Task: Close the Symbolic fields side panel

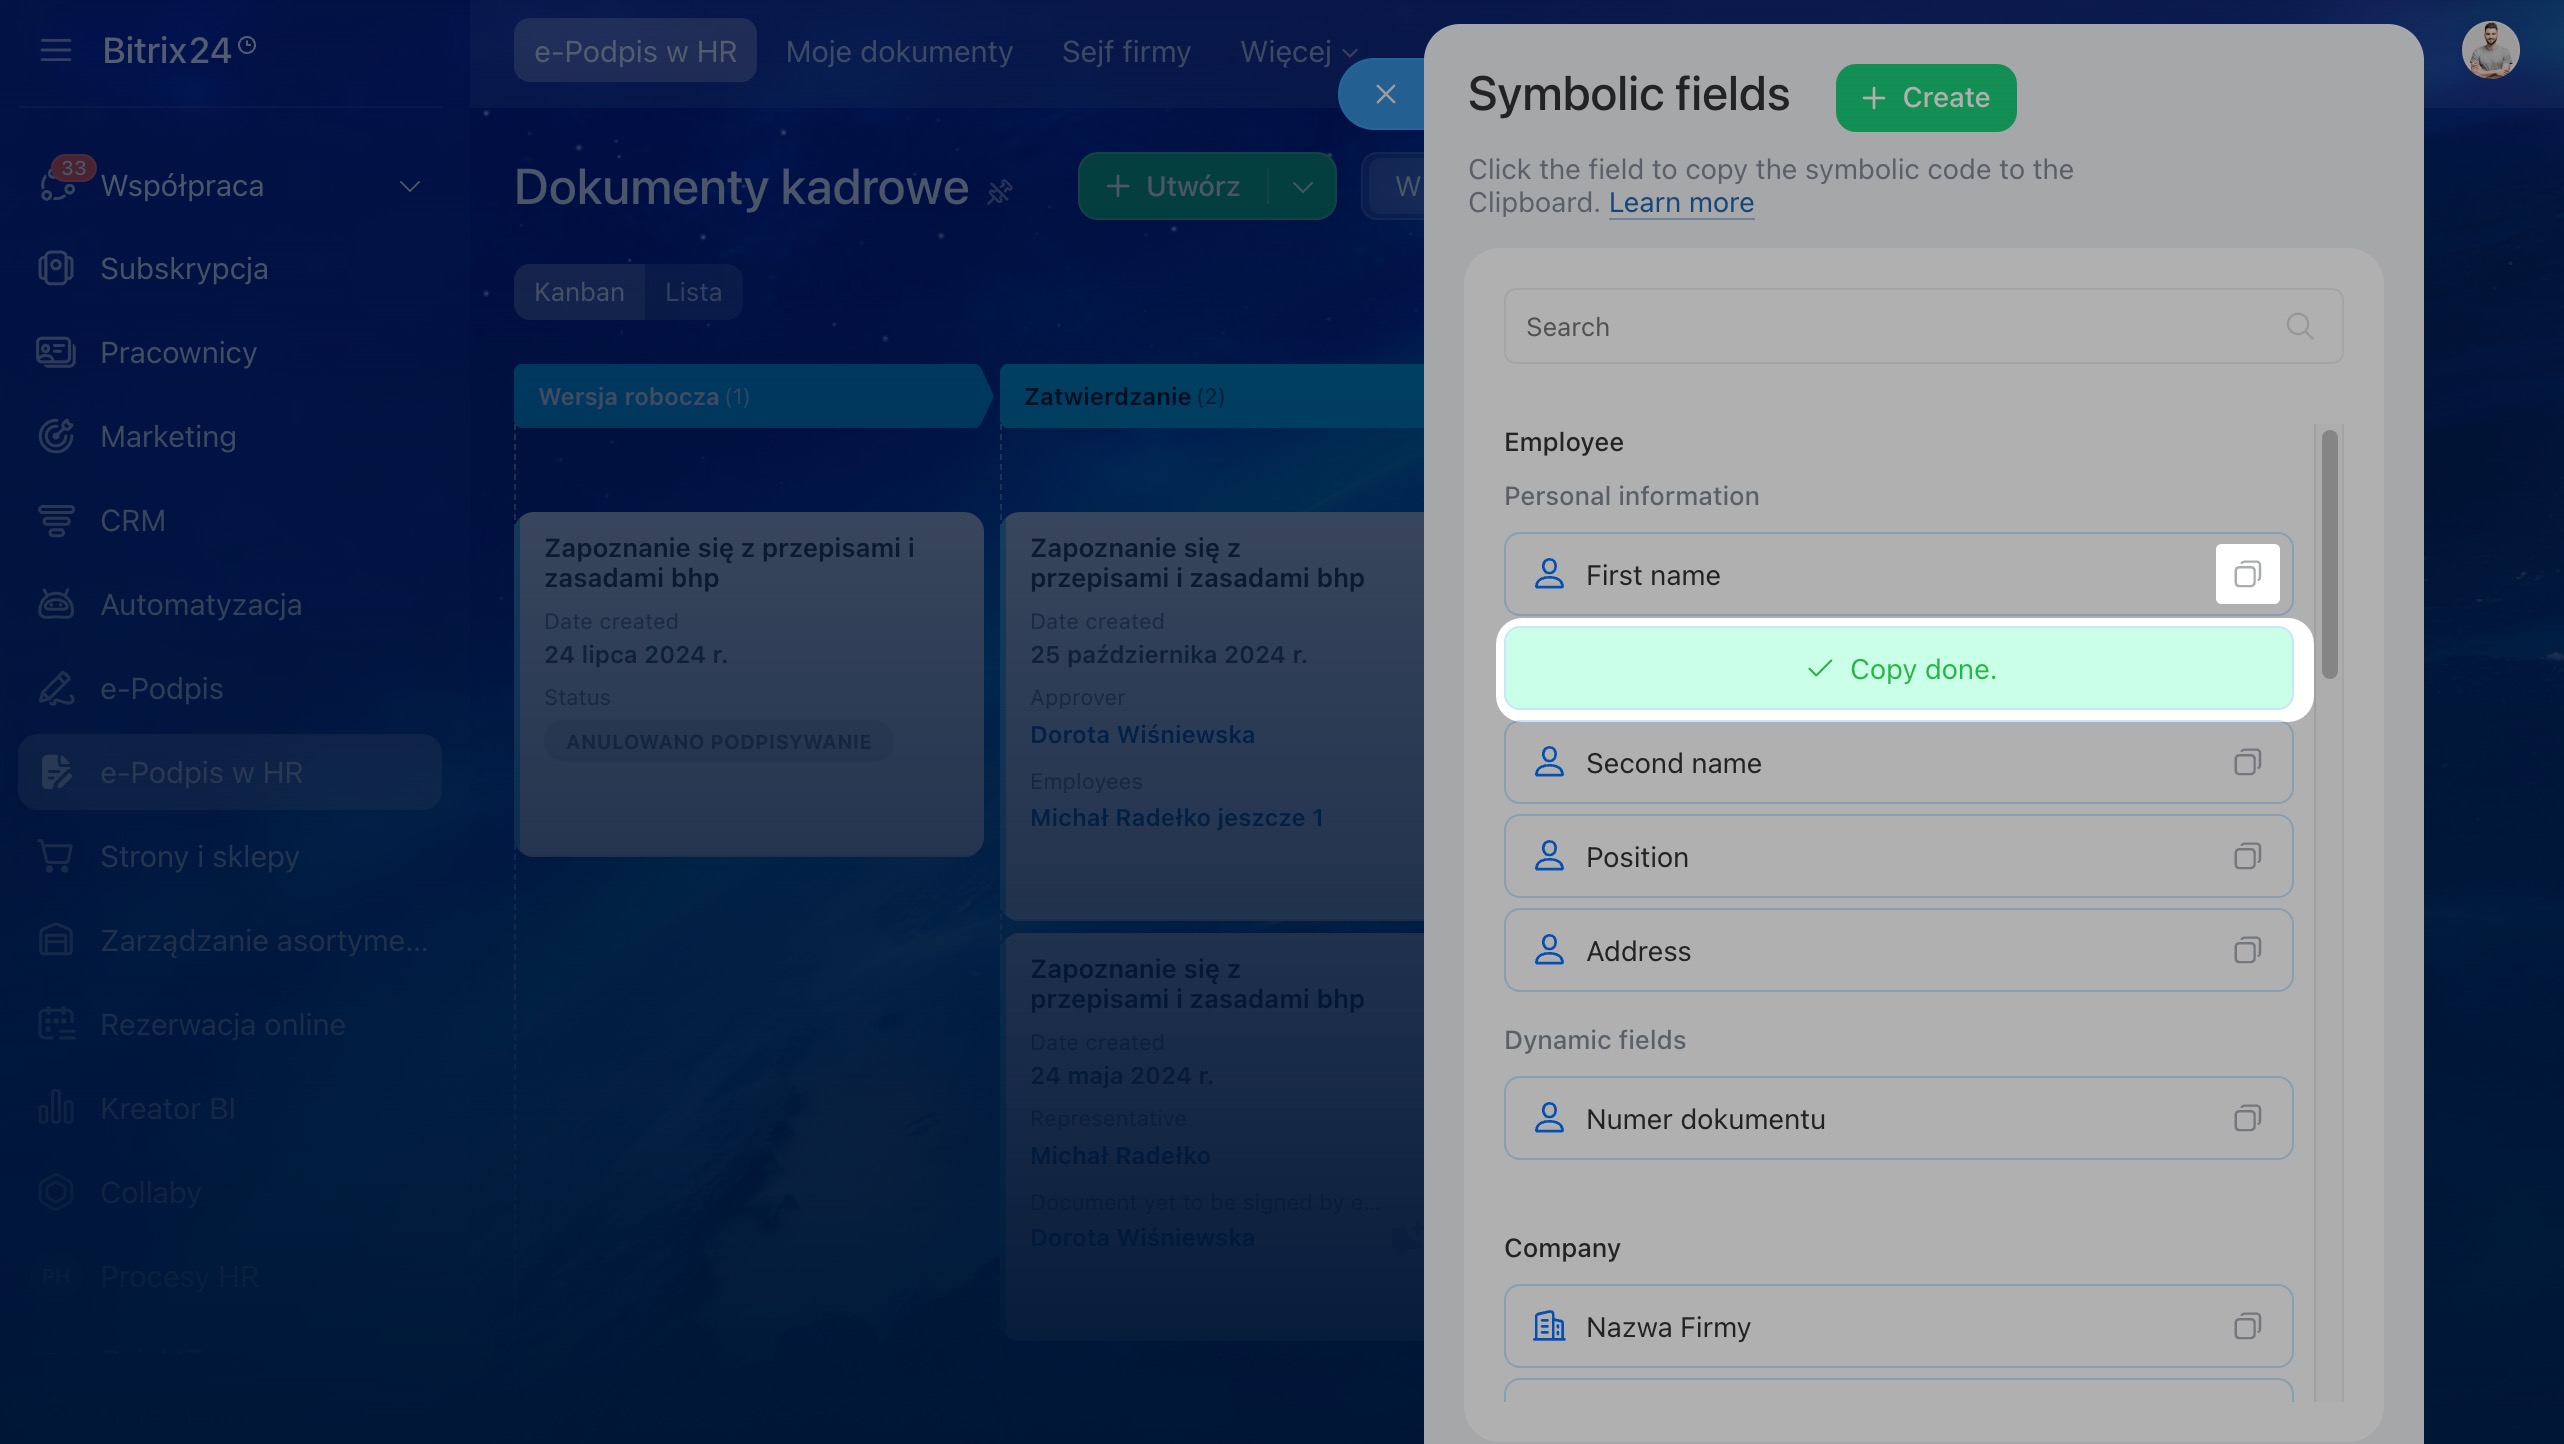Action: [x=1385, y=94]
